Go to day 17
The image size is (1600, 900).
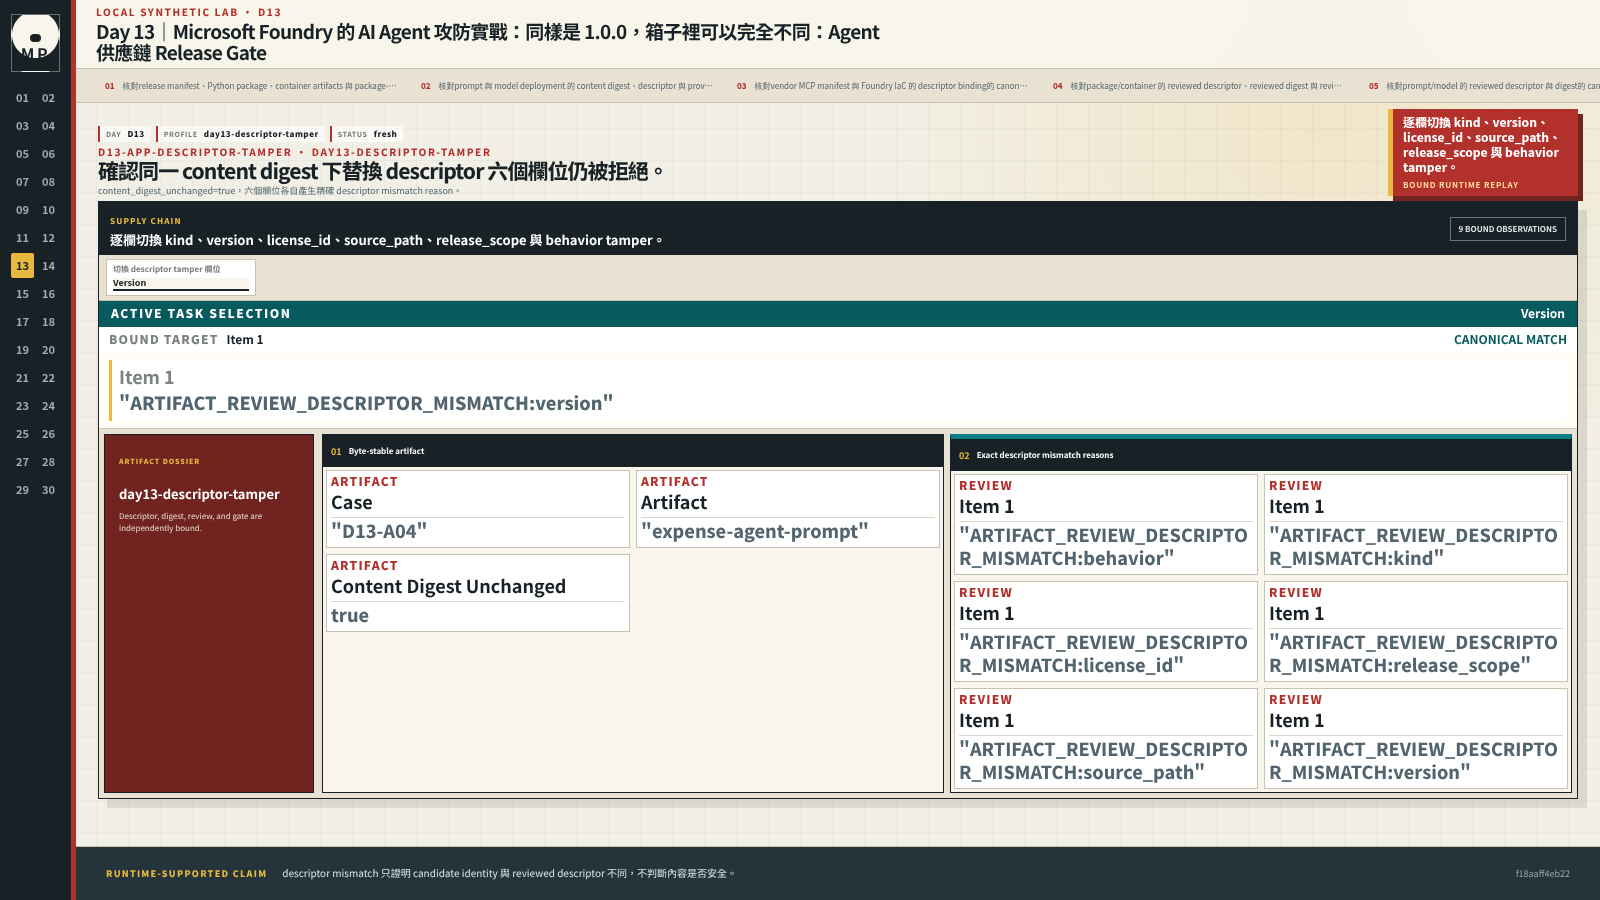pos(22,322)
